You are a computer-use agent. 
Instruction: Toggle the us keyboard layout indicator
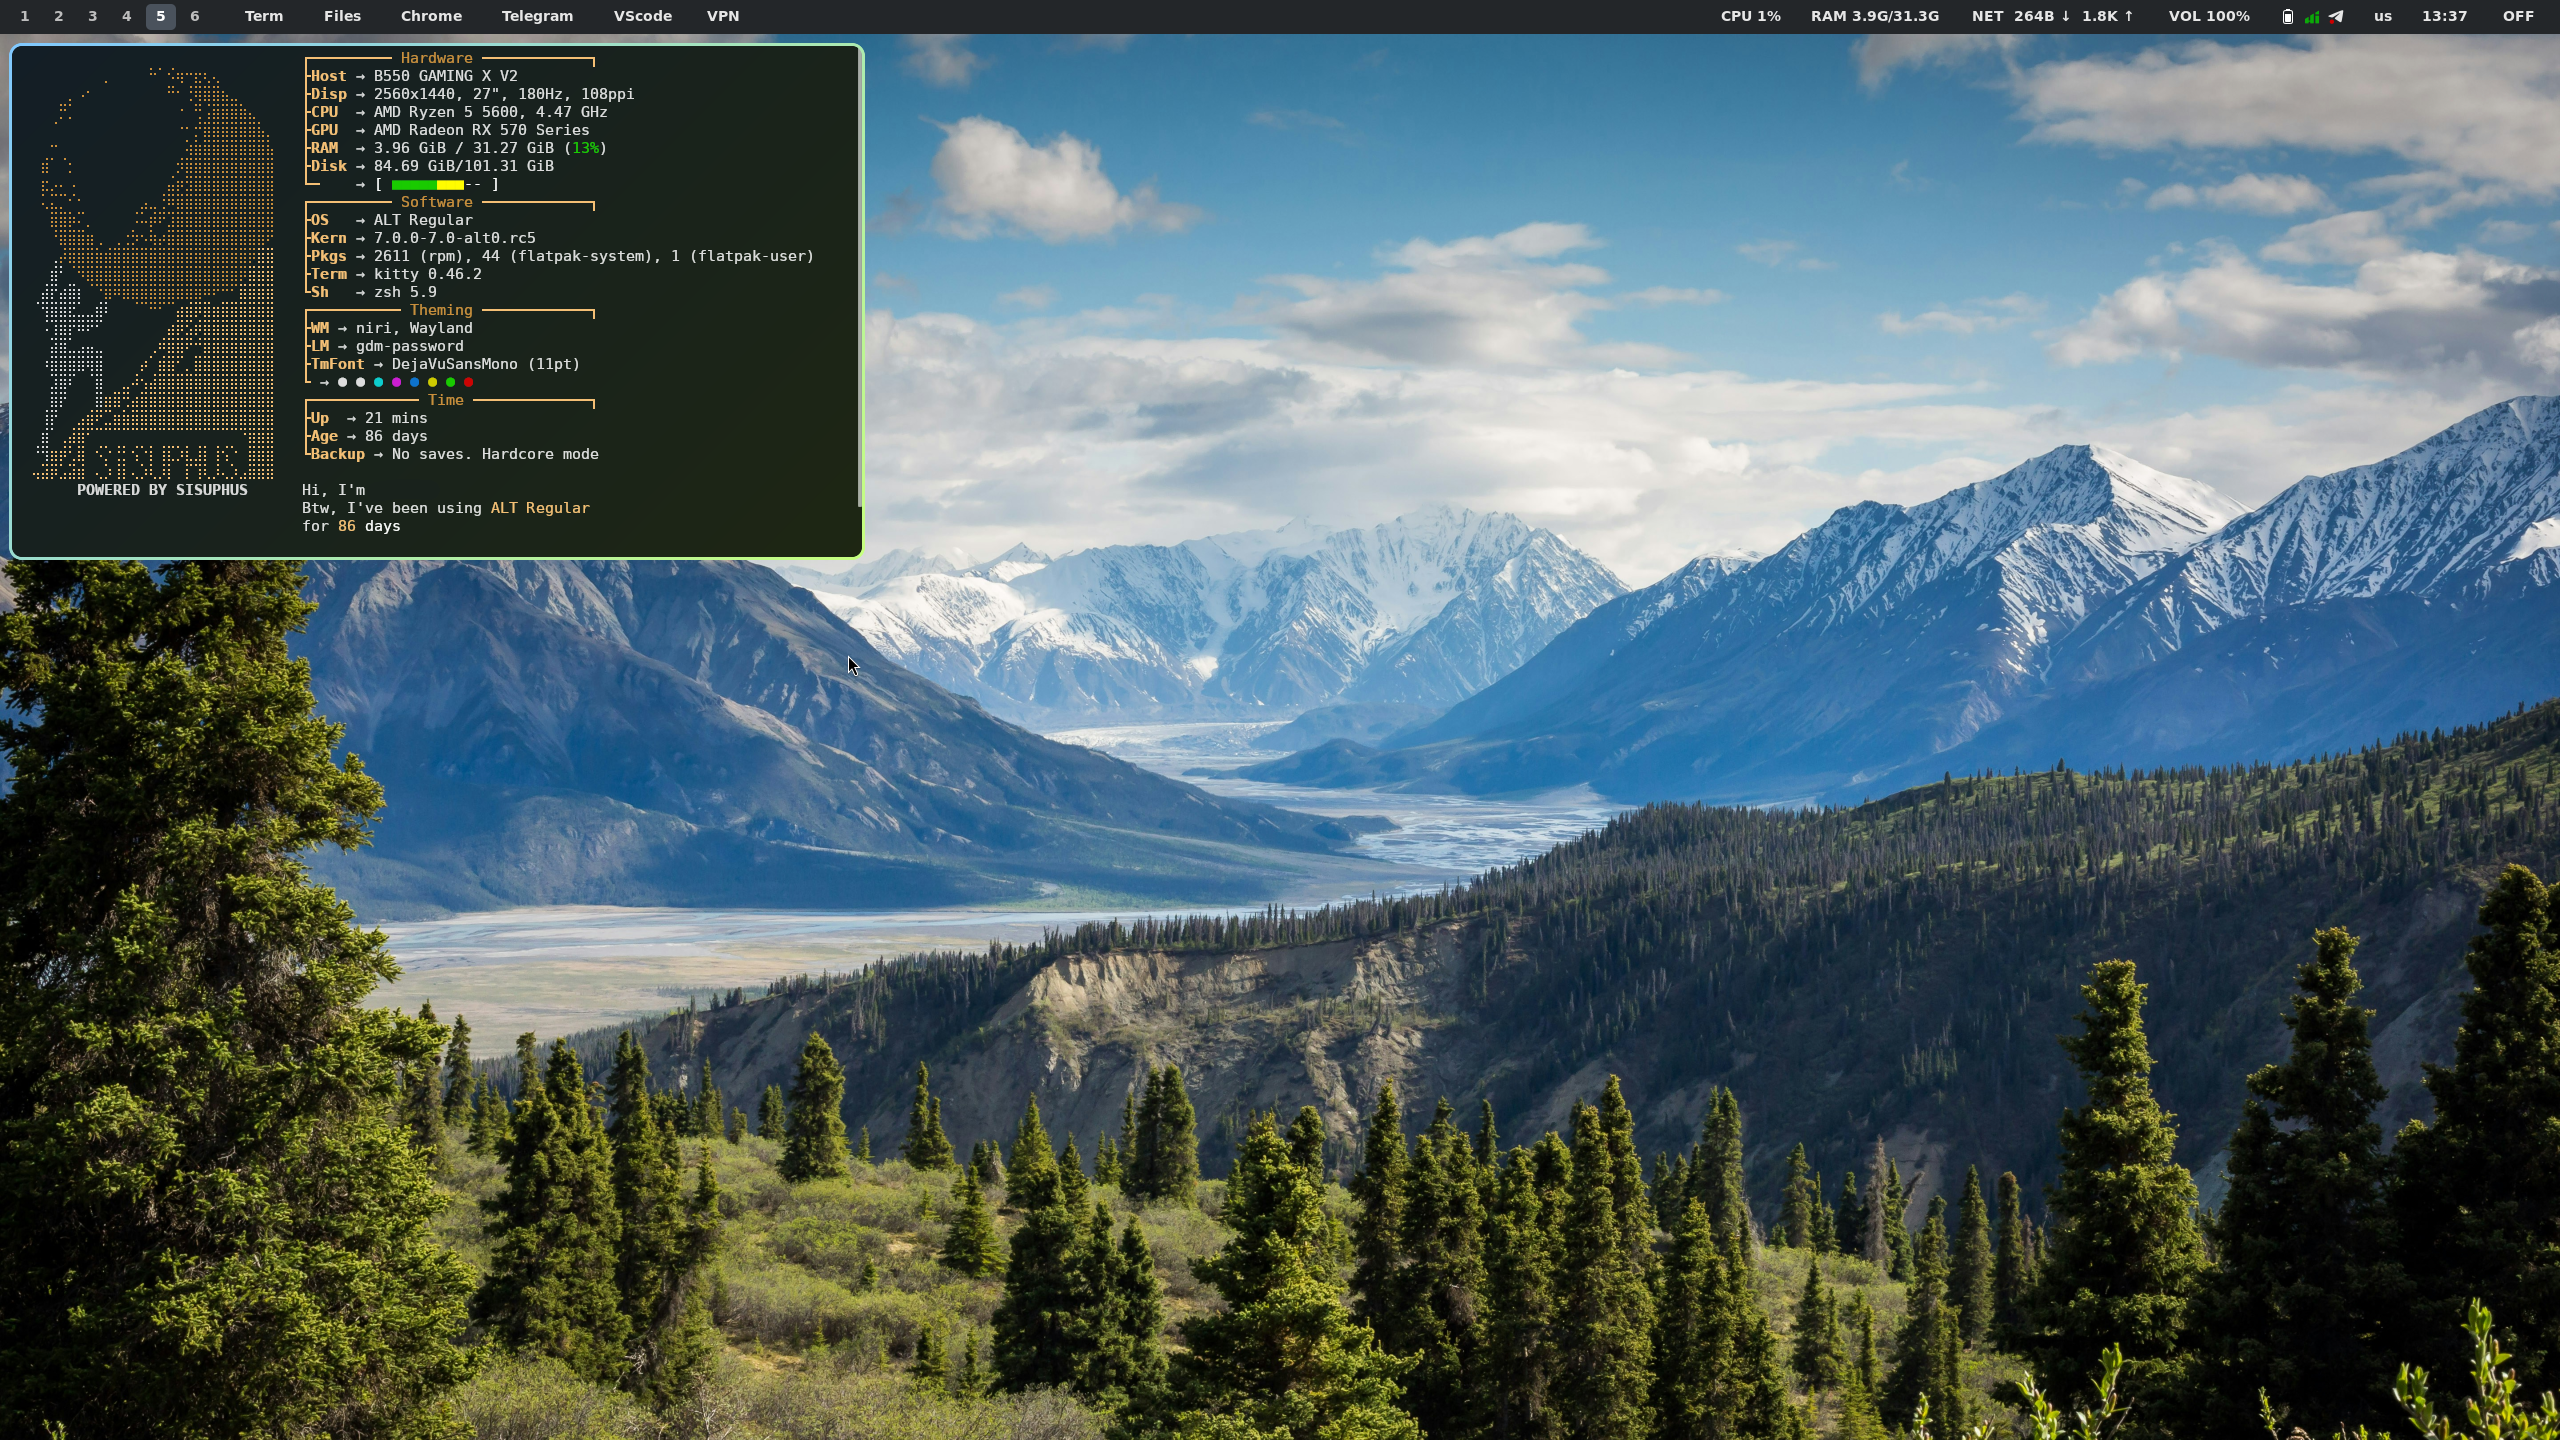coord(2383,16)
